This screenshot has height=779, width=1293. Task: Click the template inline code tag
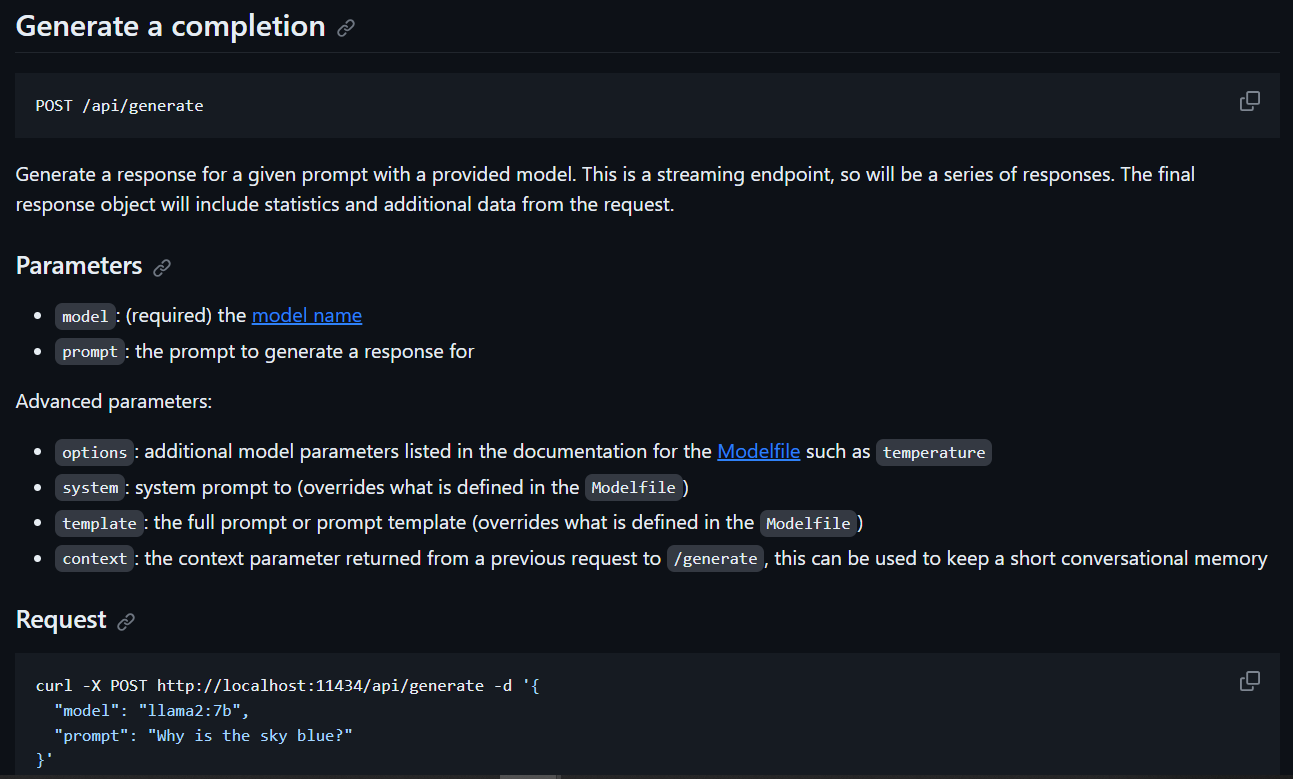tap(99, 523)
